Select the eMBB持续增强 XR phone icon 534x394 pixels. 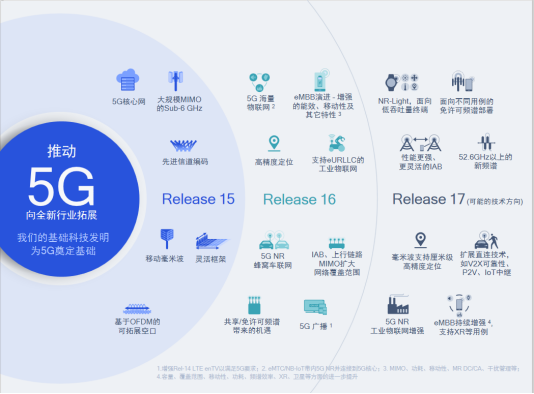pyautogui.click(x=459, y=305)
